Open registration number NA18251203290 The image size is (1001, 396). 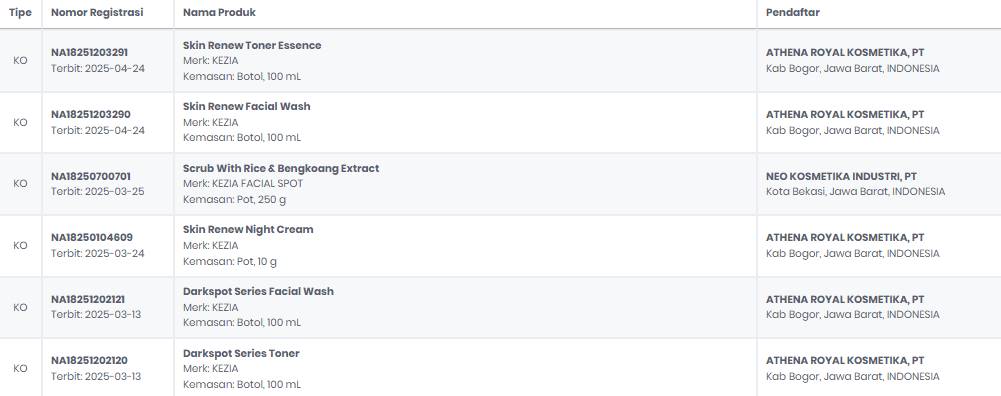(x=91, y=114)
